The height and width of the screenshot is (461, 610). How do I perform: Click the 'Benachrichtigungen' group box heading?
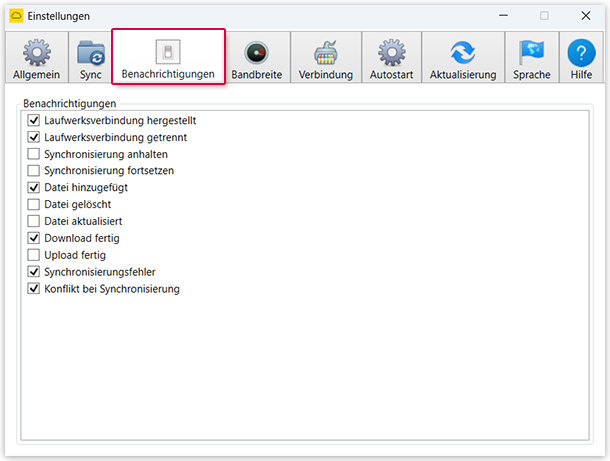click(x=70, y=103)
